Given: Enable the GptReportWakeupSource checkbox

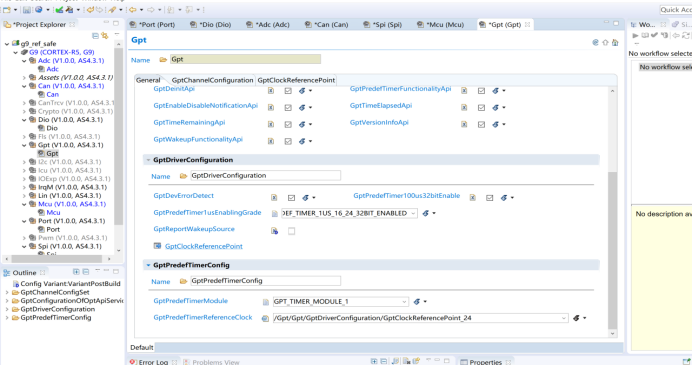Looking at the screenshot, I should click(x=291, y=231).
